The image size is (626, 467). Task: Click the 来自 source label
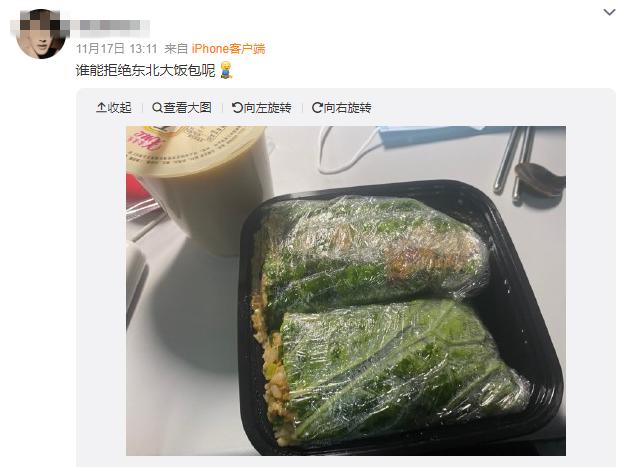click(176, 49)
